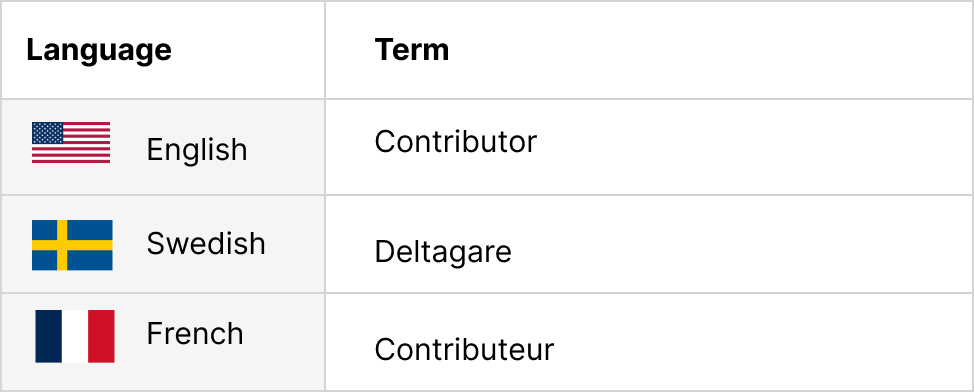Click the white band of the French flag

[75, 336]
